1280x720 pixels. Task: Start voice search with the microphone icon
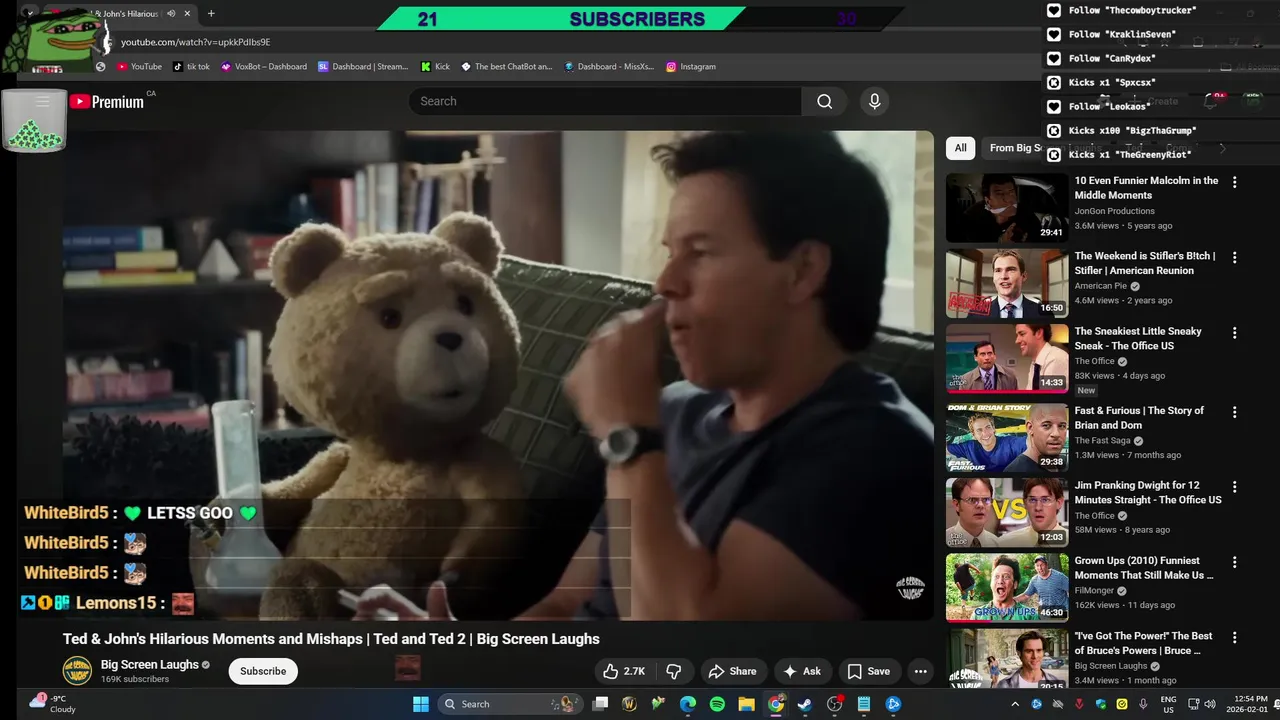click(x=874, y=101)
